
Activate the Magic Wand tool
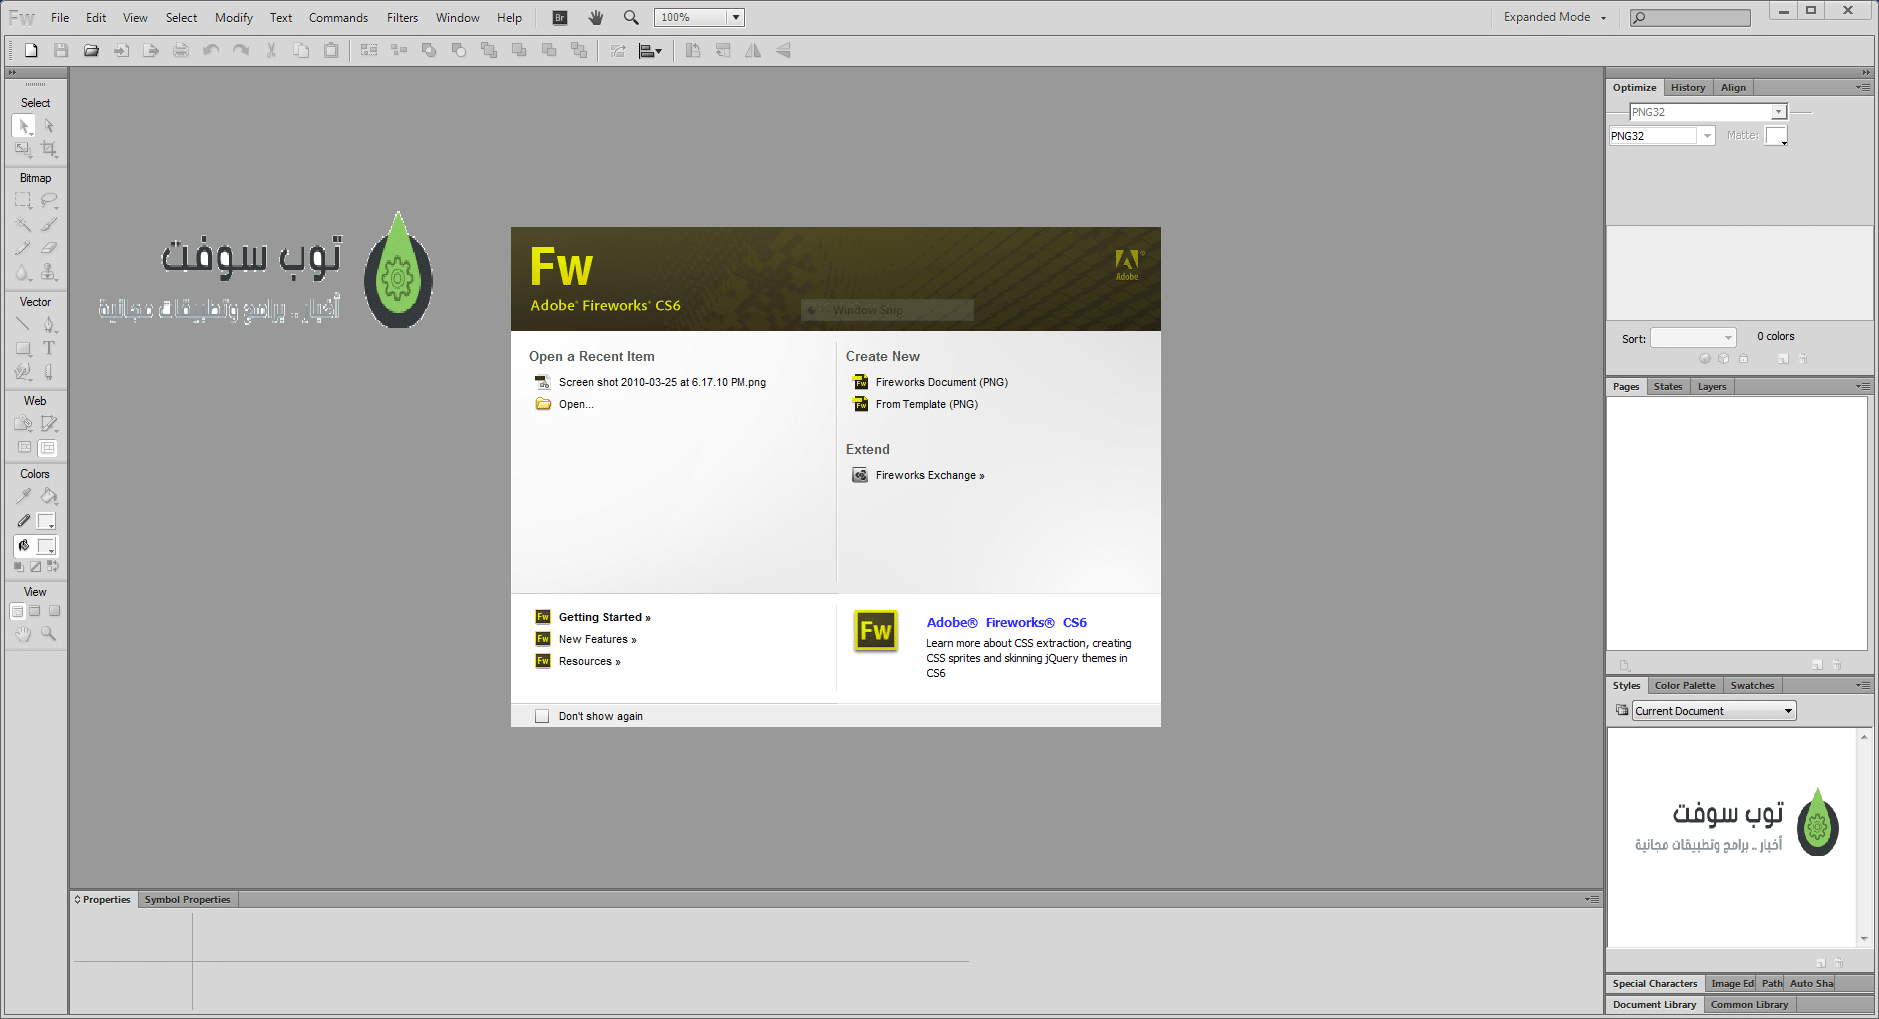(x=23, y=224)
